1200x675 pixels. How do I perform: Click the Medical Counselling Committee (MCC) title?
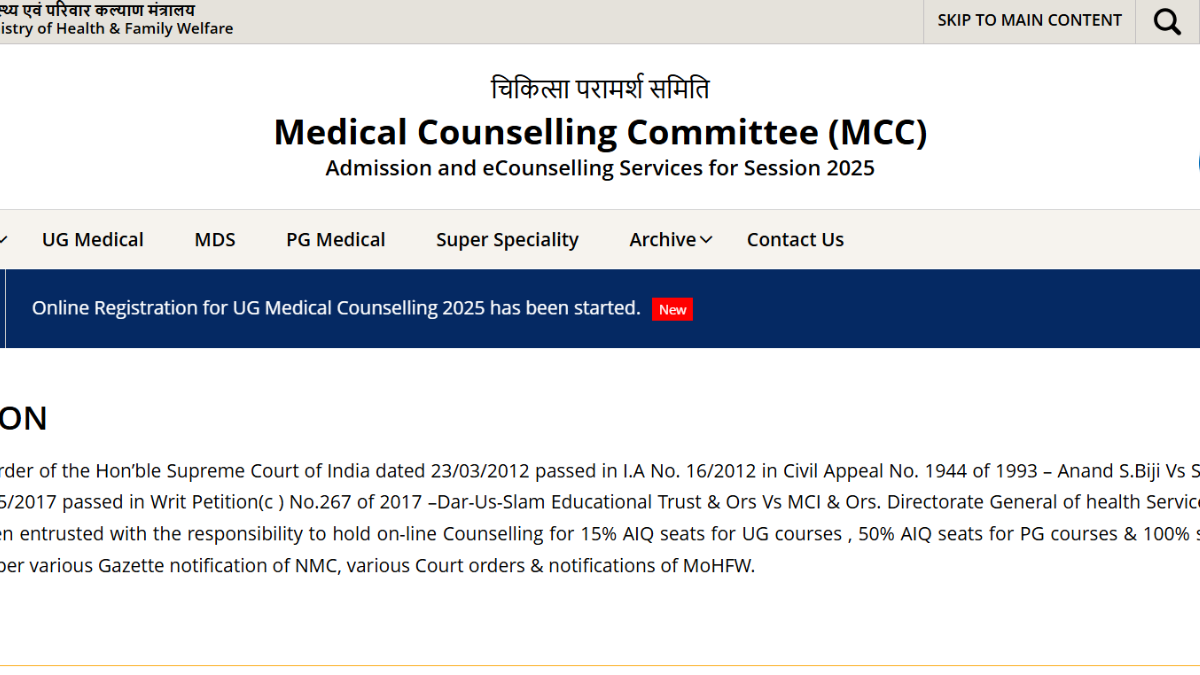pos(600,132)
